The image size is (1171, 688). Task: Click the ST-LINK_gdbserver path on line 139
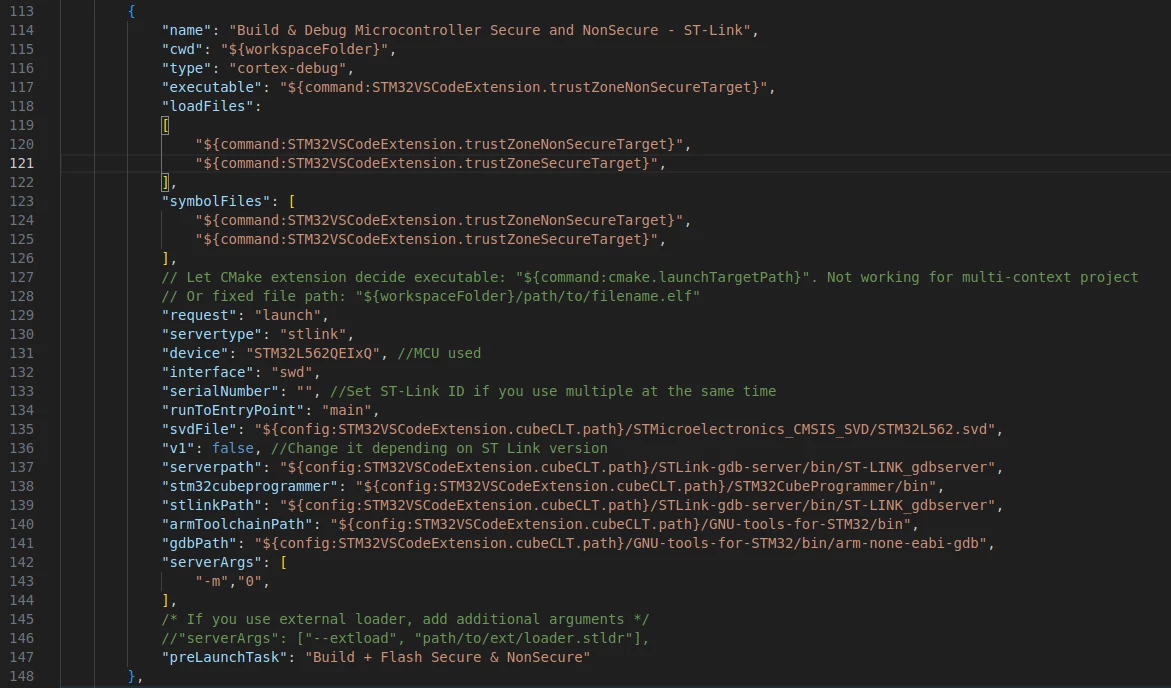637,506
